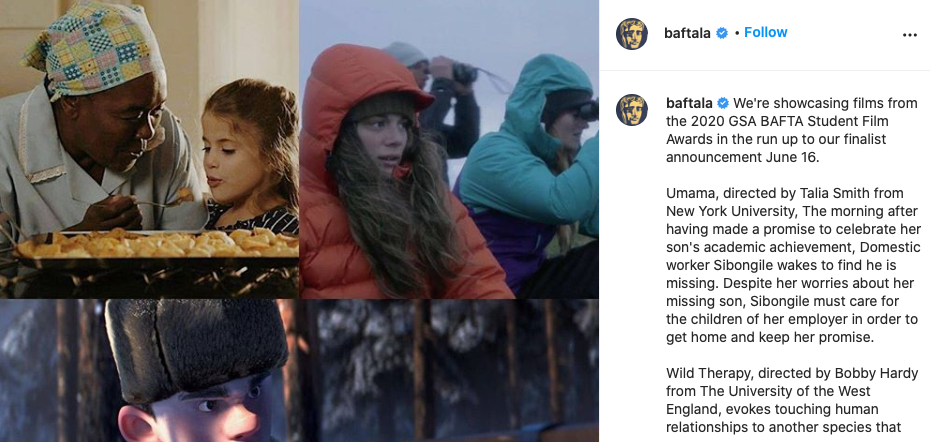Click the opening caption text about 2020 GSA BAFTA Awards
The image size is (930, 442).
click(x=792, y=131)
